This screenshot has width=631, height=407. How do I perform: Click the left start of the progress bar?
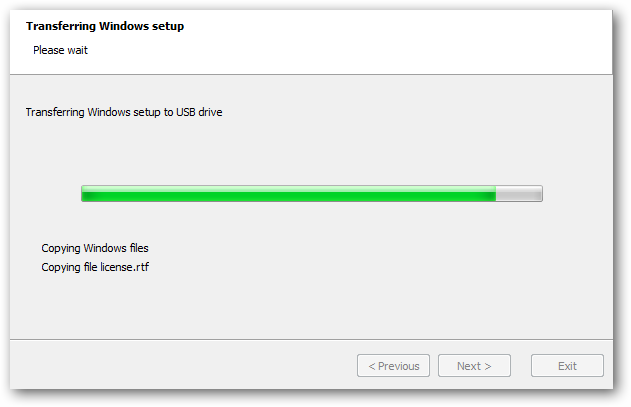coord(86,194)
